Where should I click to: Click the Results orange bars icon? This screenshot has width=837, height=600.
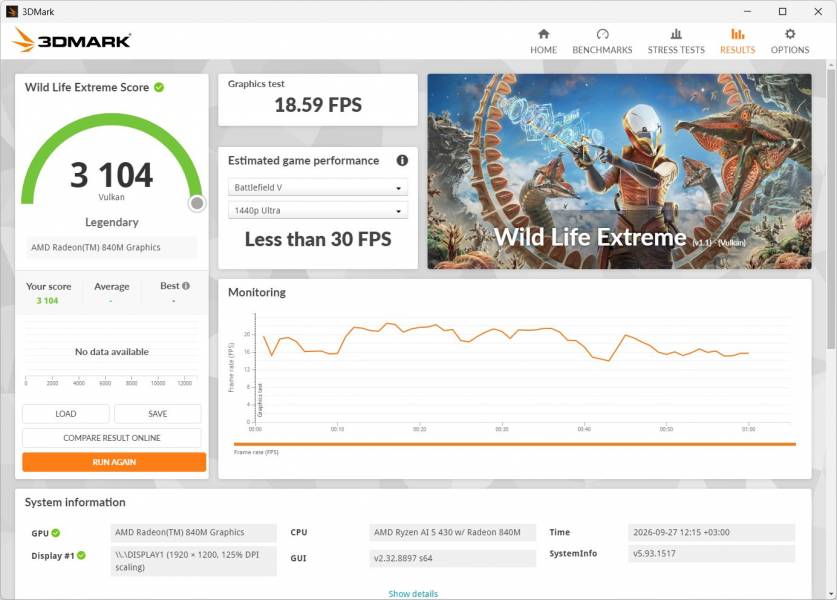point(737,34)
